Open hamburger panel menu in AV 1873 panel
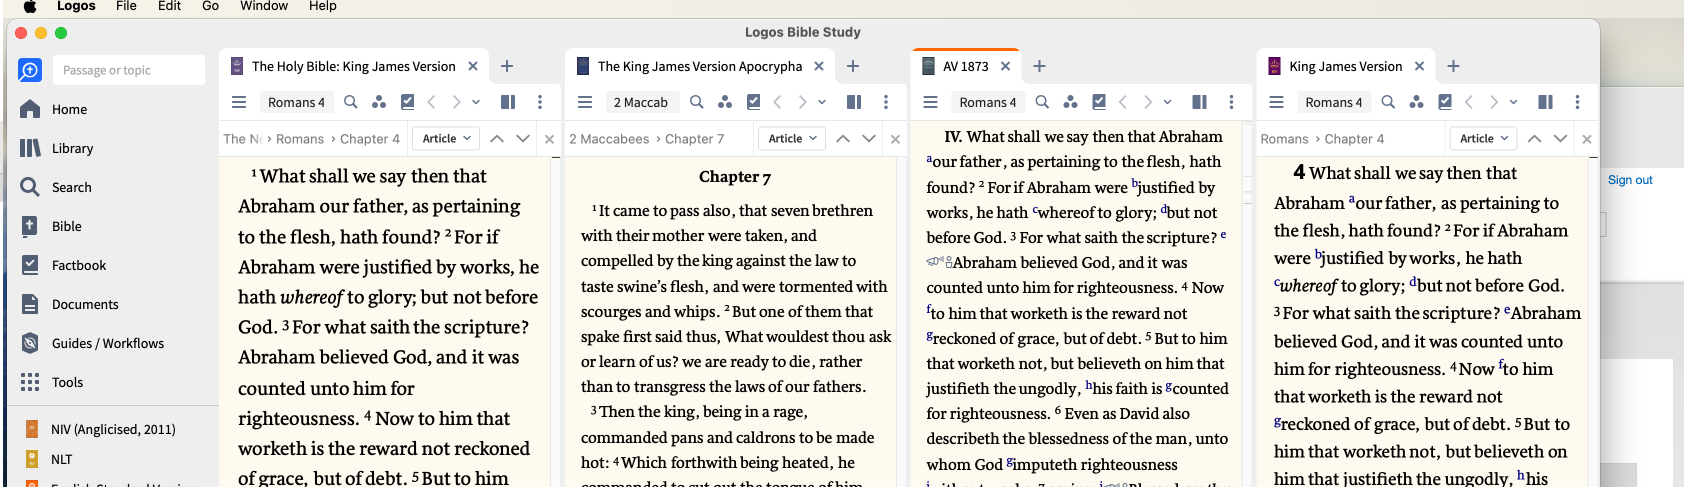Viewport: 1684px width, 487px height. (930, 102)
